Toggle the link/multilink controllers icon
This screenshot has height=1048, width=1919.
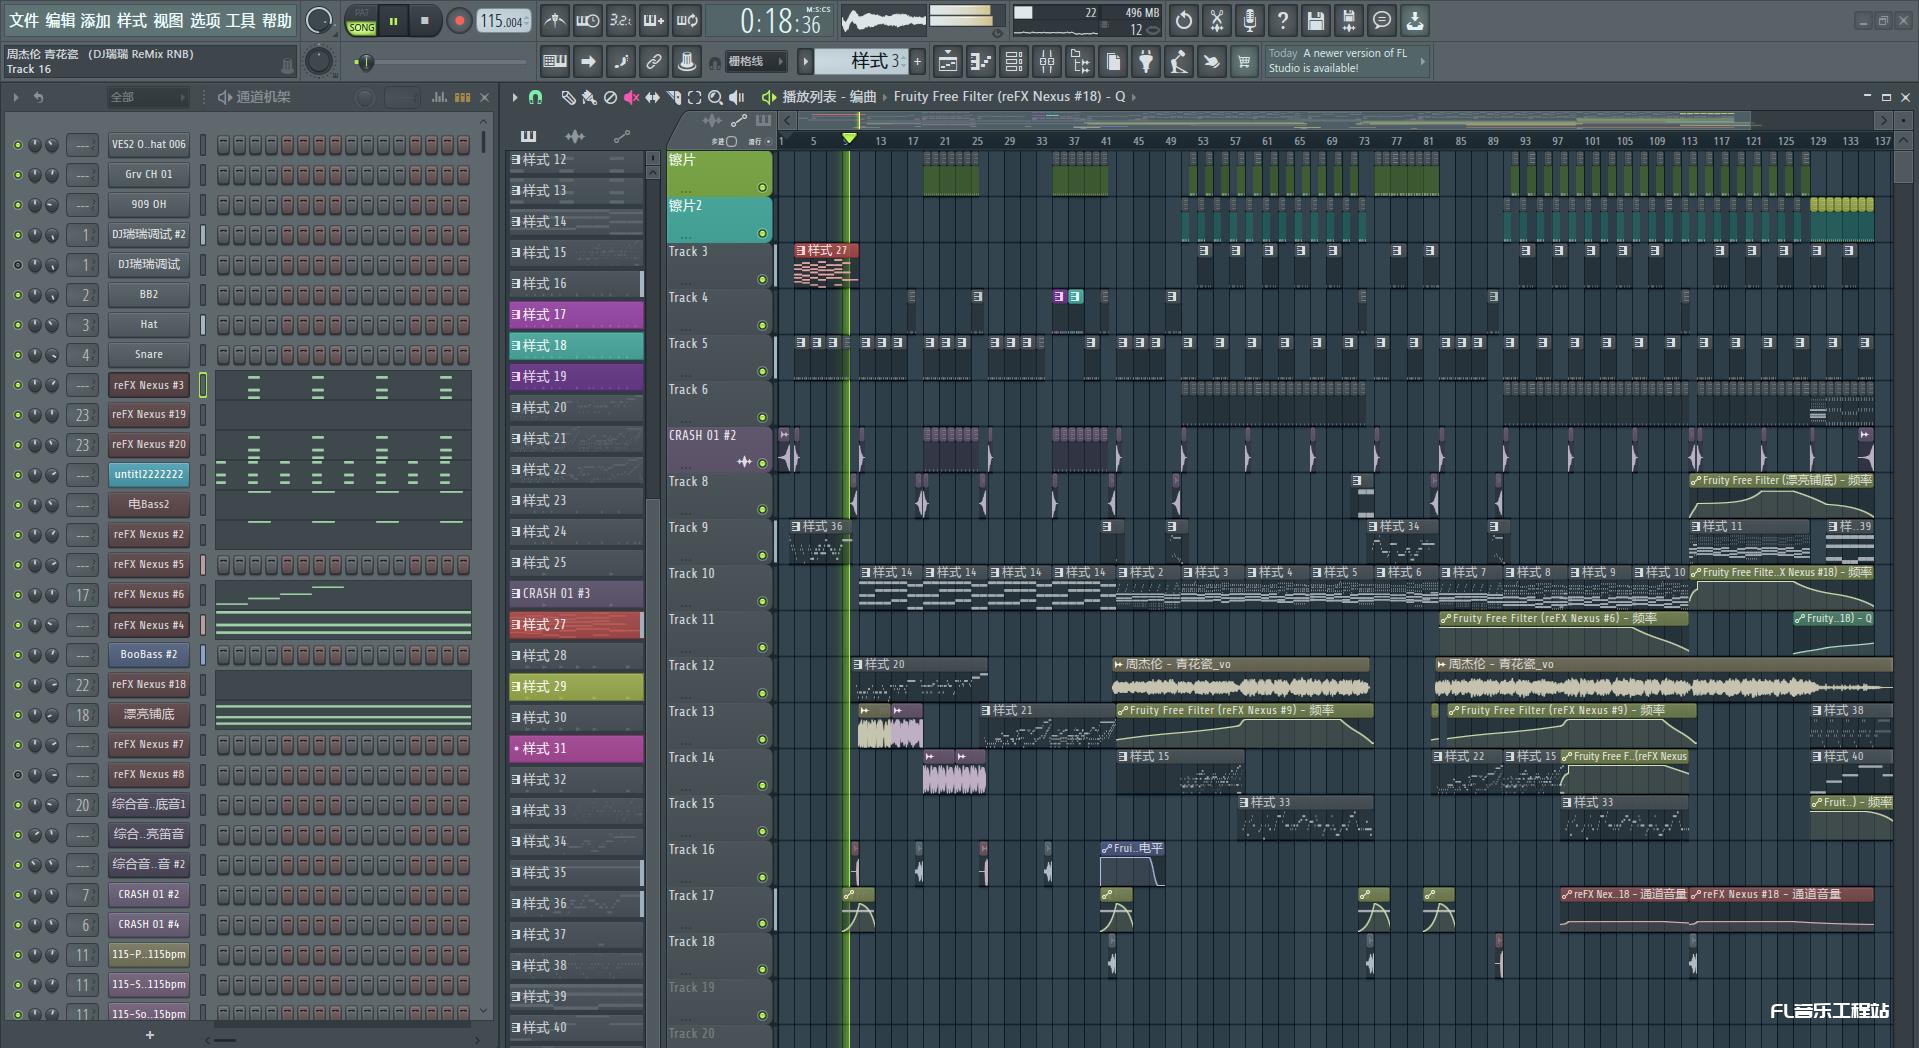(x=654, y=62)
